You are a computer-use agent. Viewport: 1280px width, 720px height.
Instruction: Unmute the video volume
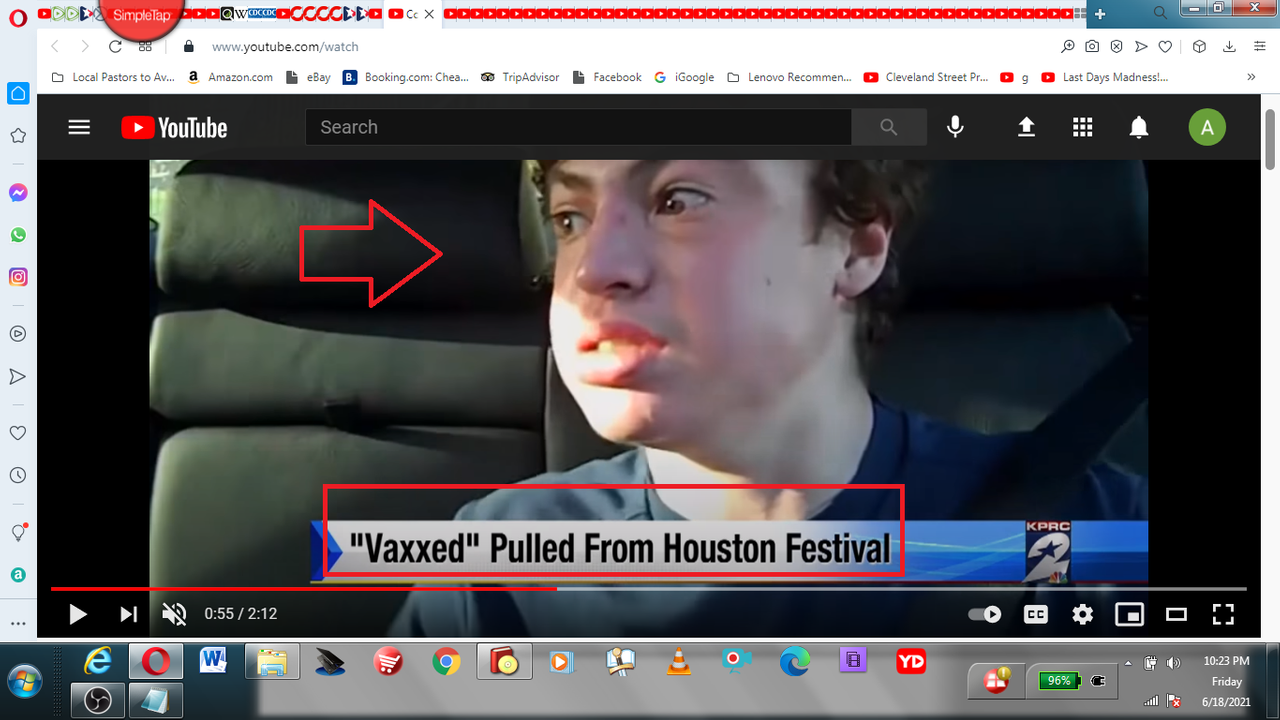click(174, 614)
